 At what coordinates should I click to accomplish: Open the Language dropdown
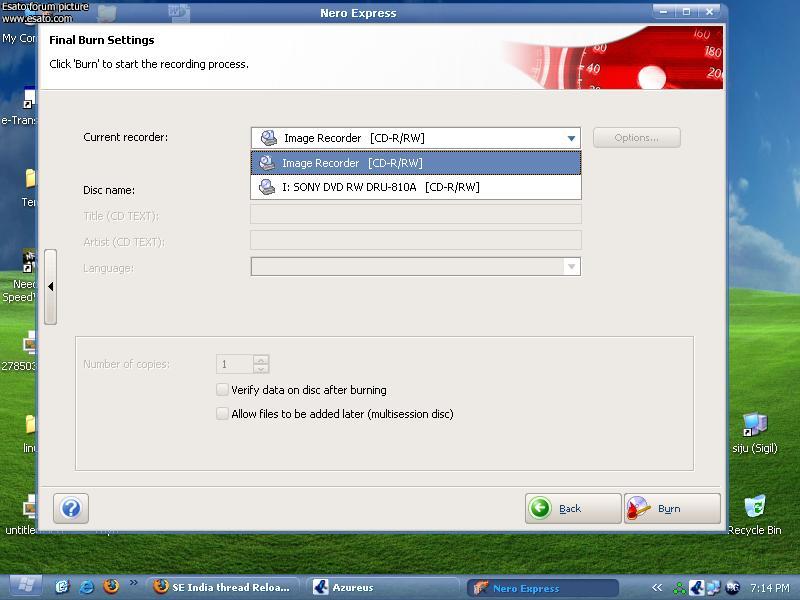point(571,267)
